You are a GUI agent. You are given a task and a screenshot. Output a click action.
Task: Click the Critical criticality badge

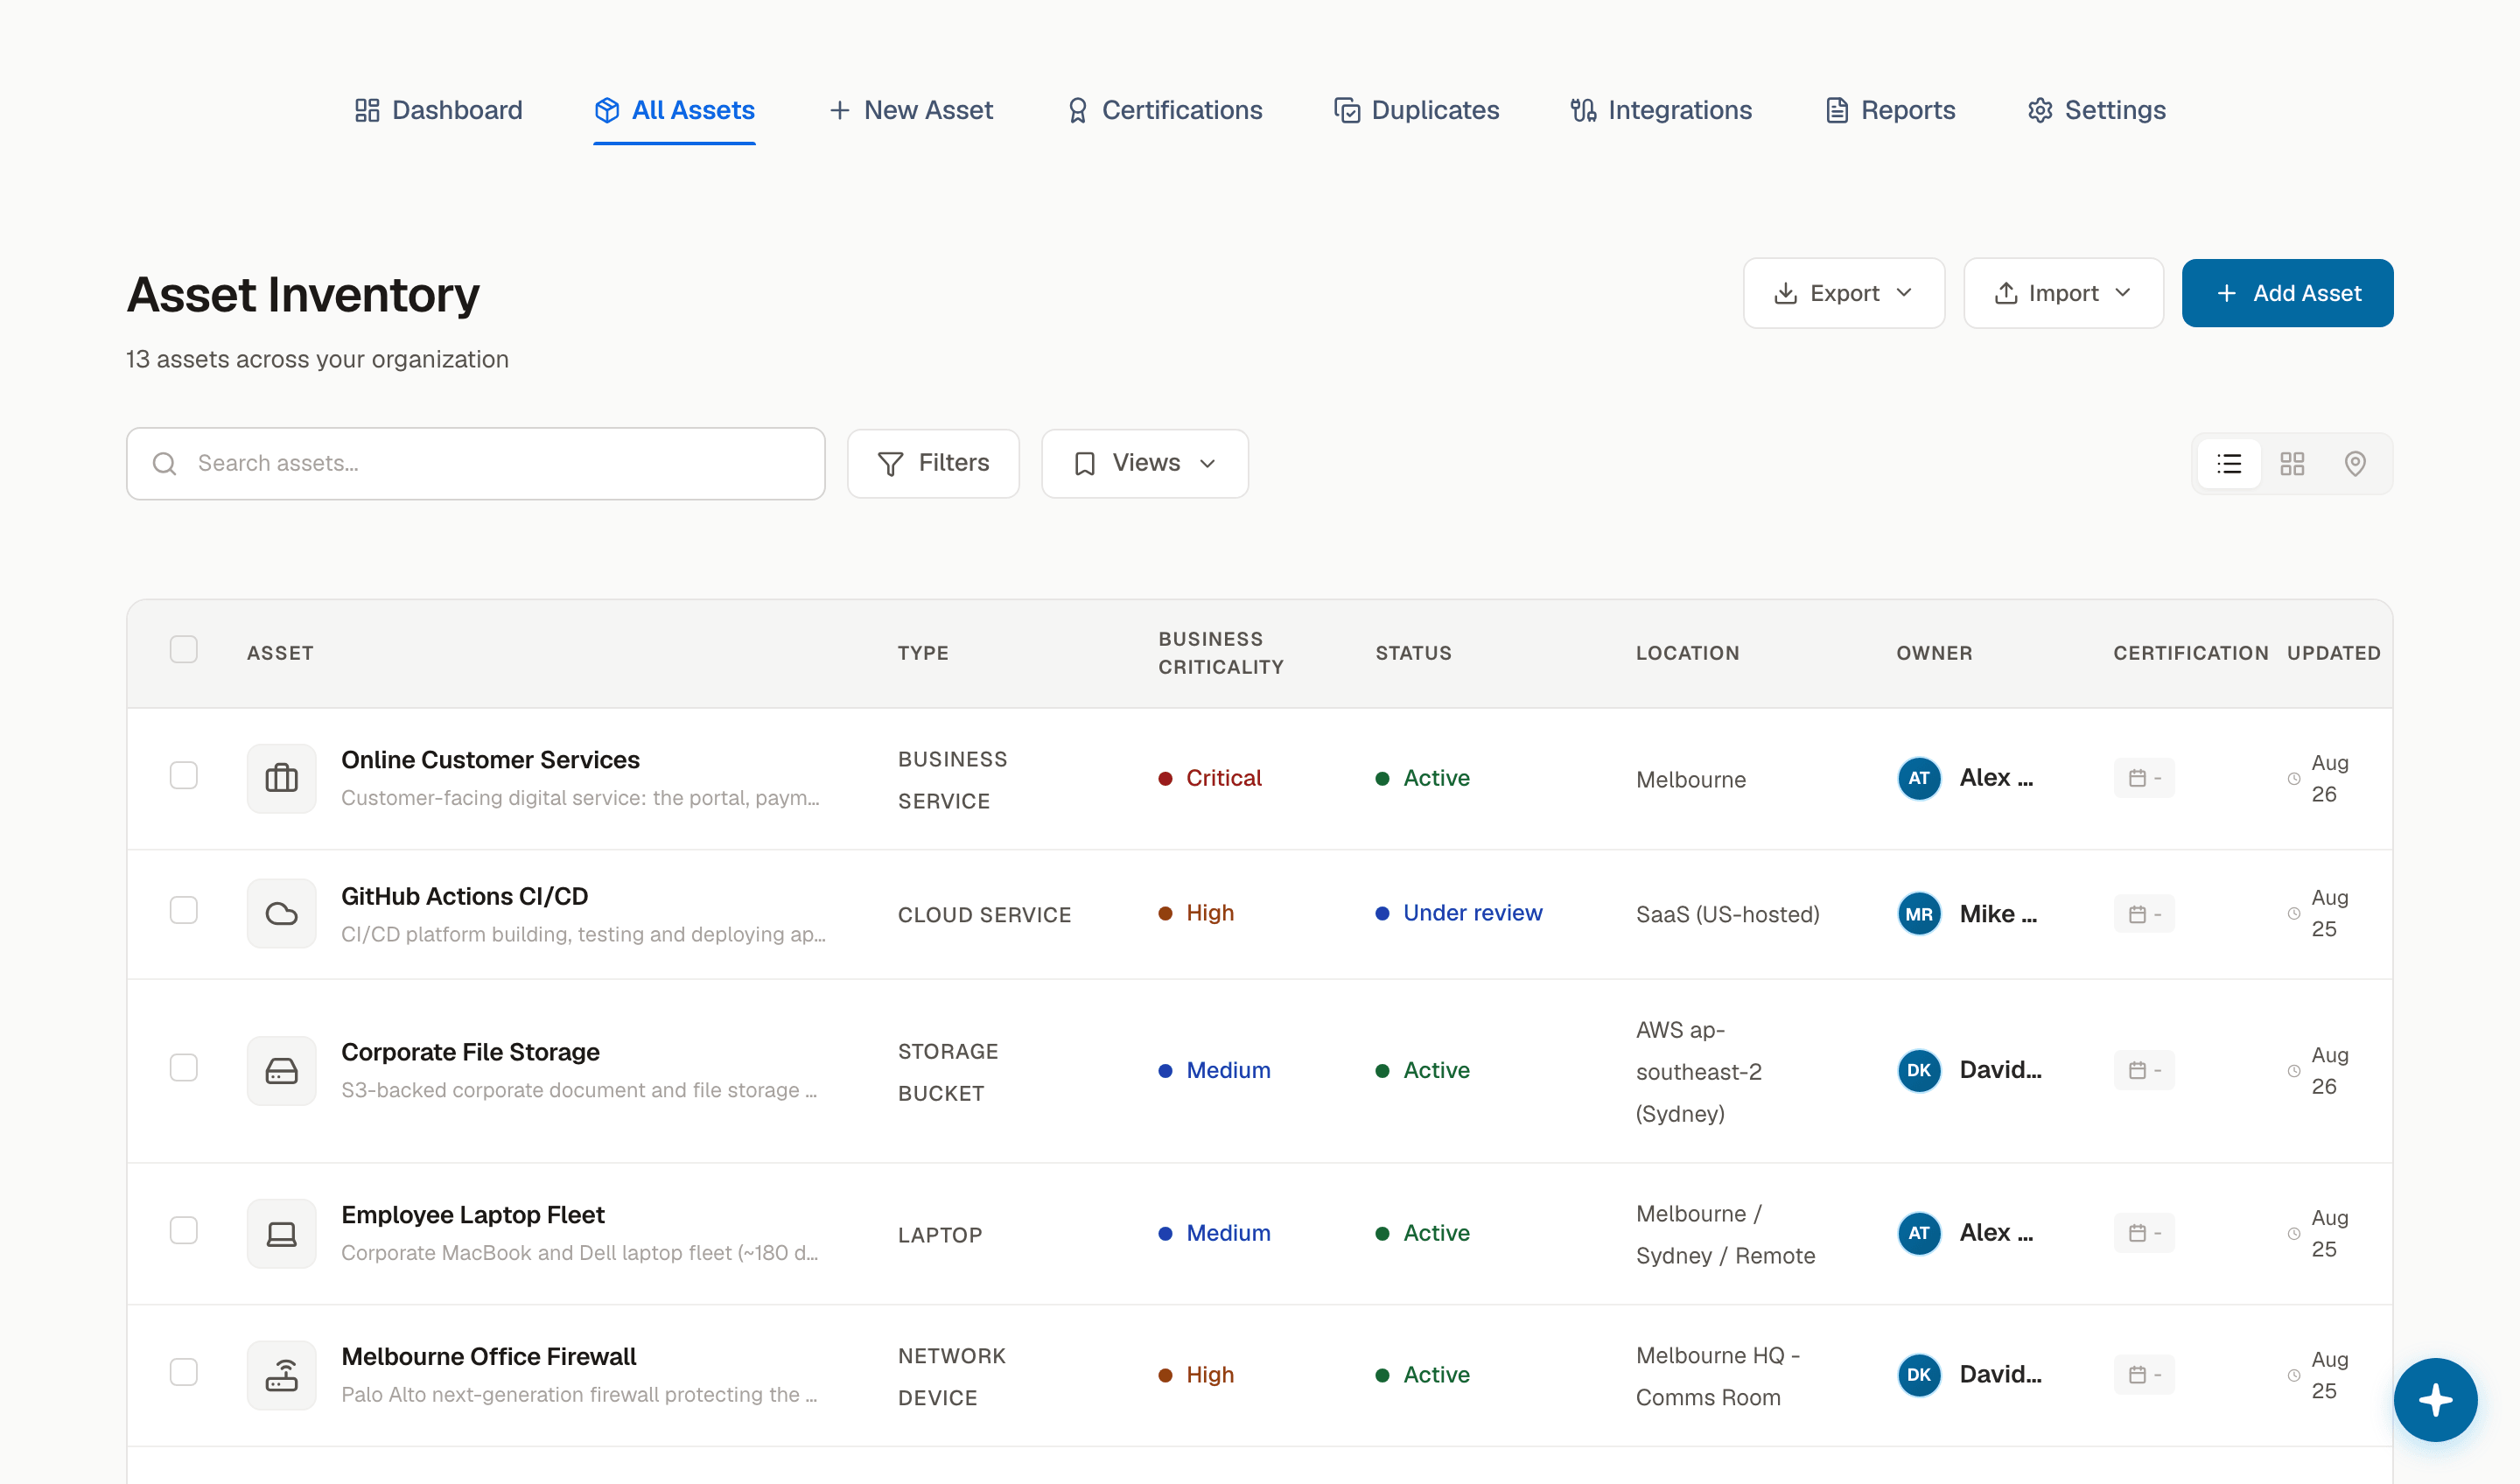[x=1210, y=779]
